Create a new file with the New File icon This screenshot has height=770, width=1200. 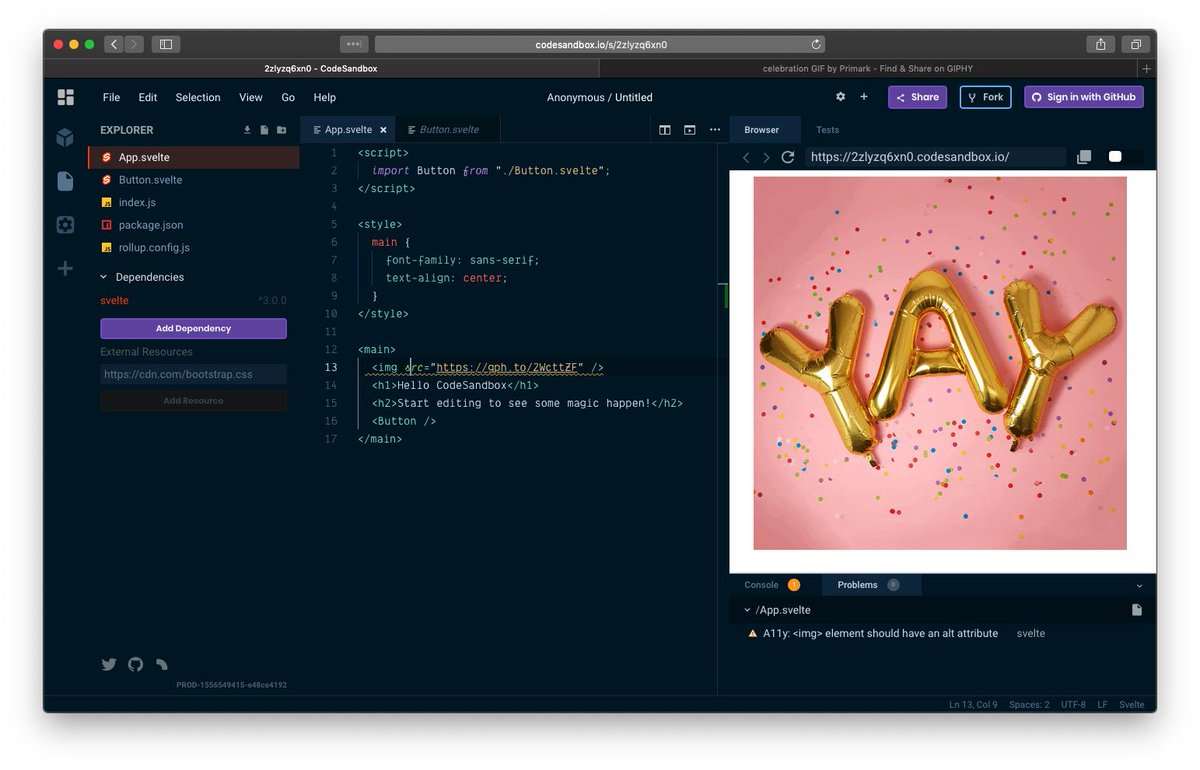pos(263,130)
